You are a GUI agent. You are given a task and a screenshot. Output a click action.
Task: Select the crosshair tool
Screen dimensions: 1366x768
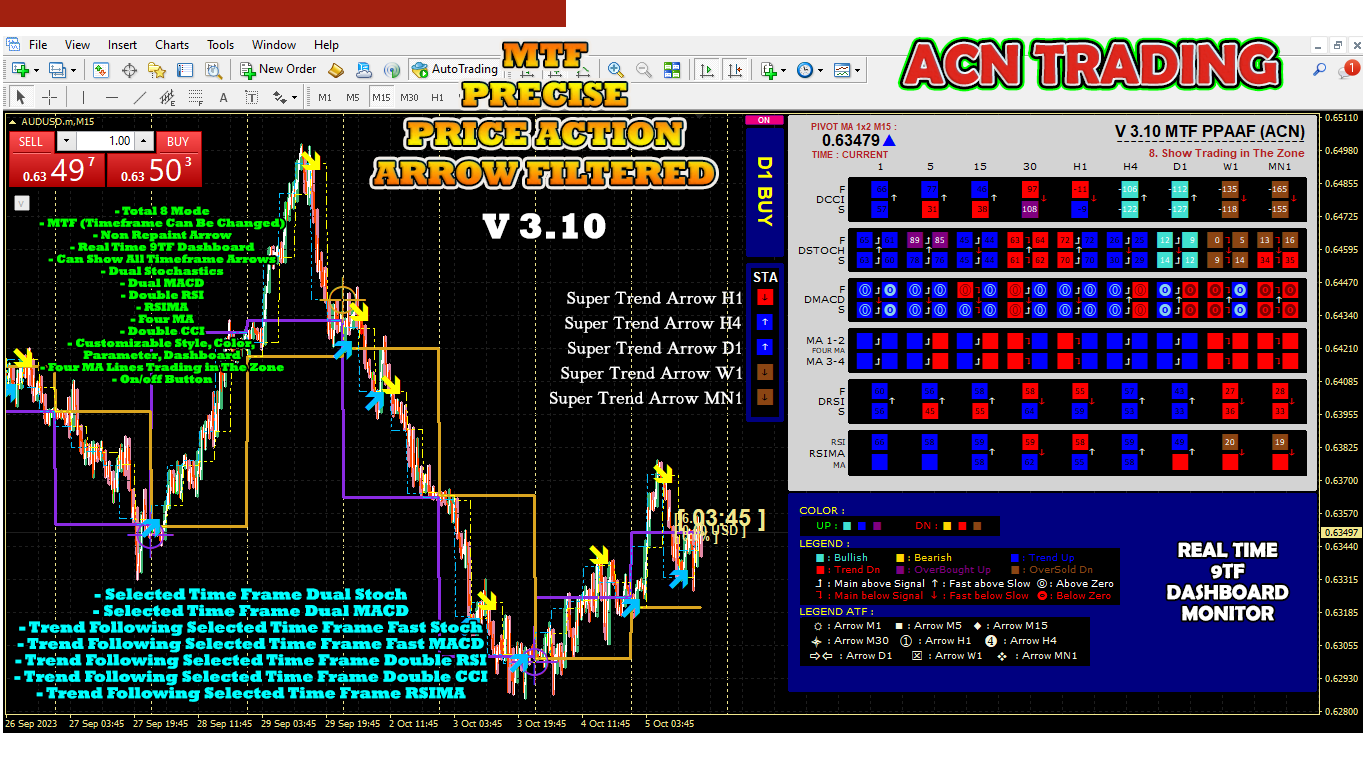(48, 97)
